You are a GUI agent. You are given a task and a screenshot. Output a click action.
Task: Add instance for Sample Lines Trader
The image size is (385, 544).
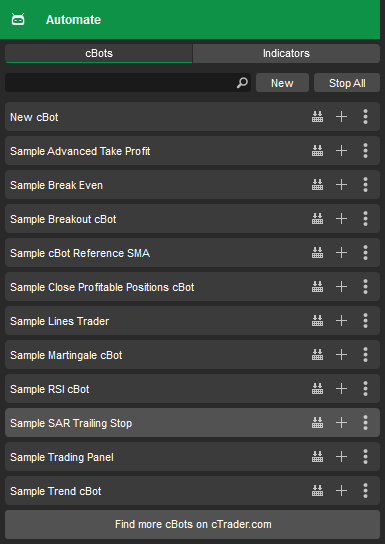click(342, 321)
